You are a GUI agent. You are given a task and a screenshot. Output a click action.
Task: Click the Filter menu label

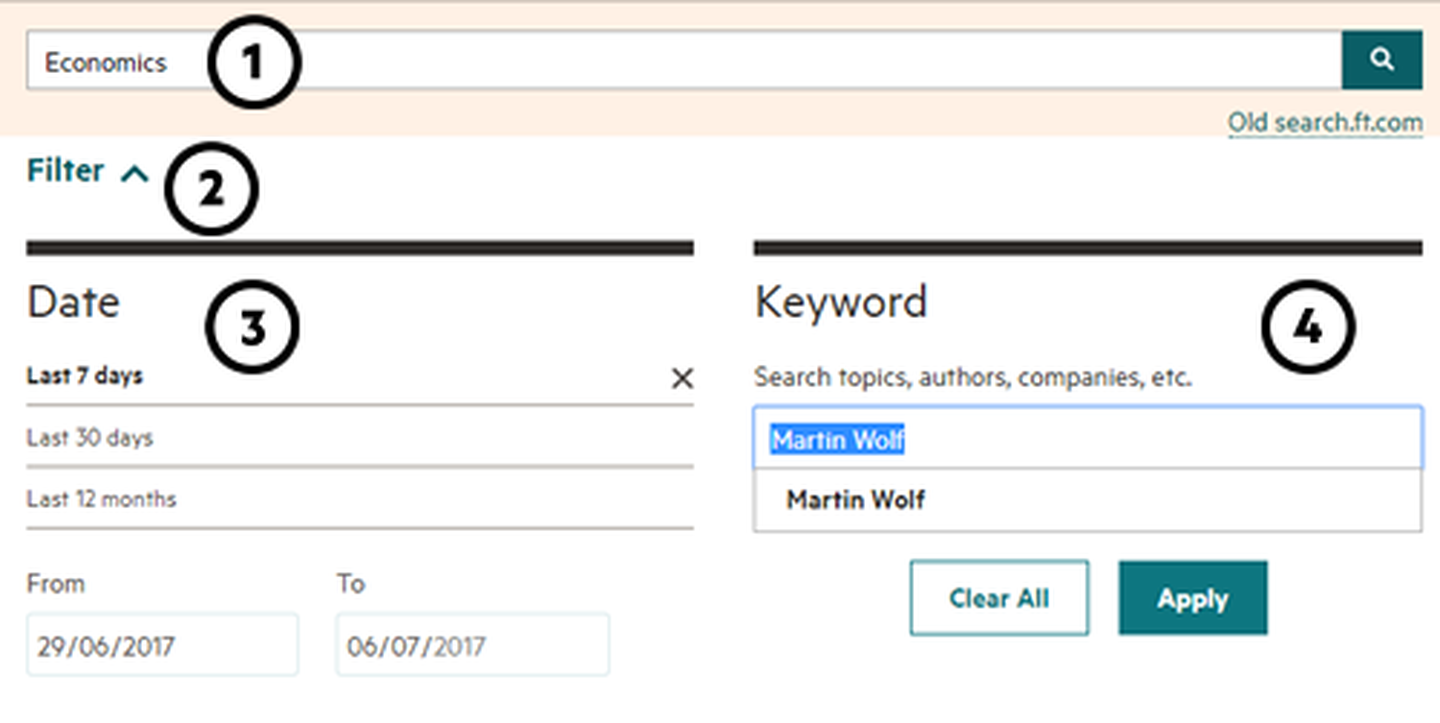[x=64, y=170]
